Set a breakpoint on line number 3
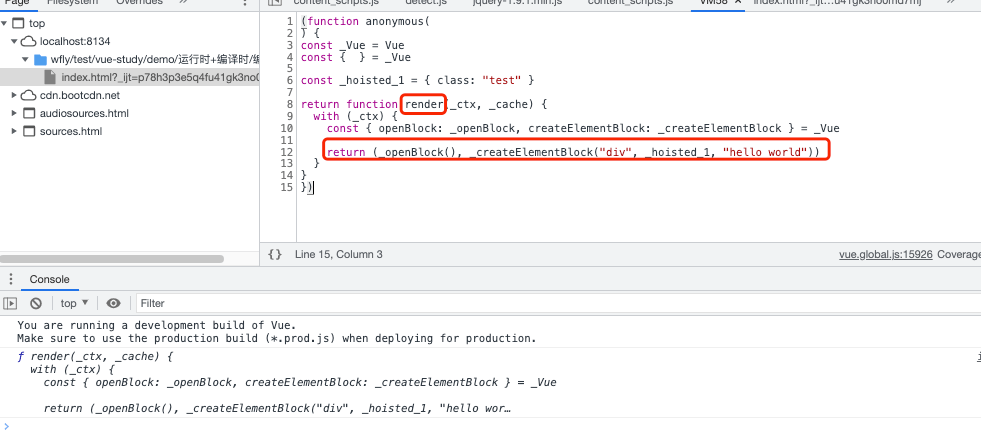The height and width of the screenshot is (433, 981). point(290,45)
